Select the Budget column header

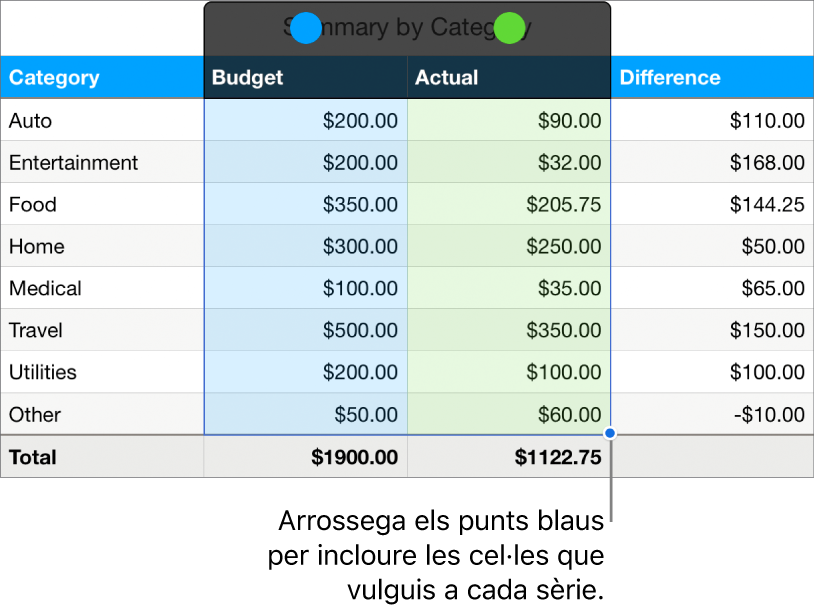pyautogui.click(x=305, y=78)
